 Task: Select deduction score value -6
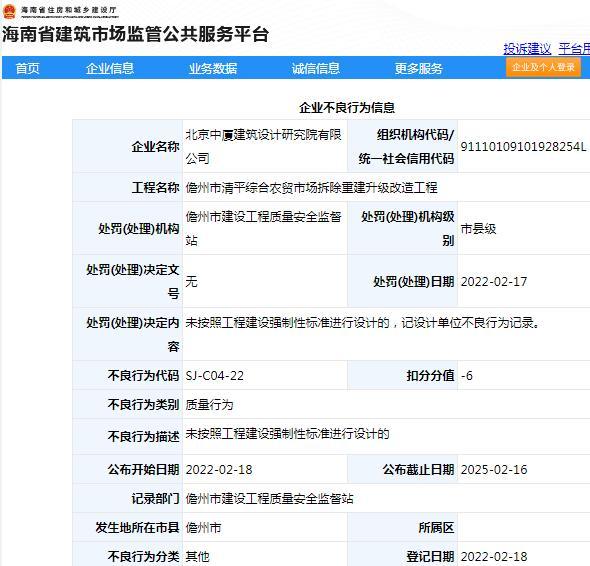pyautogui.click(x=467, y=376)
